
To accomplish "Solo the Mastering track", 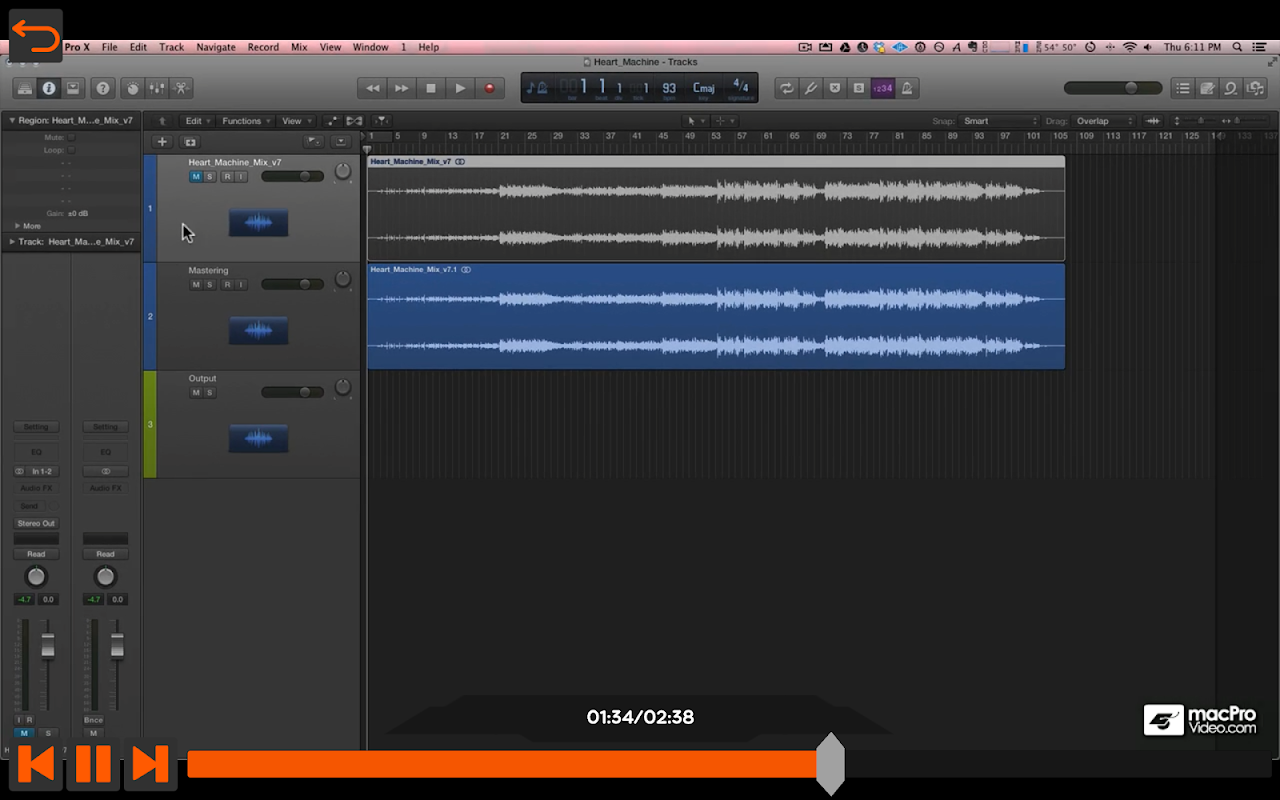I will click(x=210, y=285).
